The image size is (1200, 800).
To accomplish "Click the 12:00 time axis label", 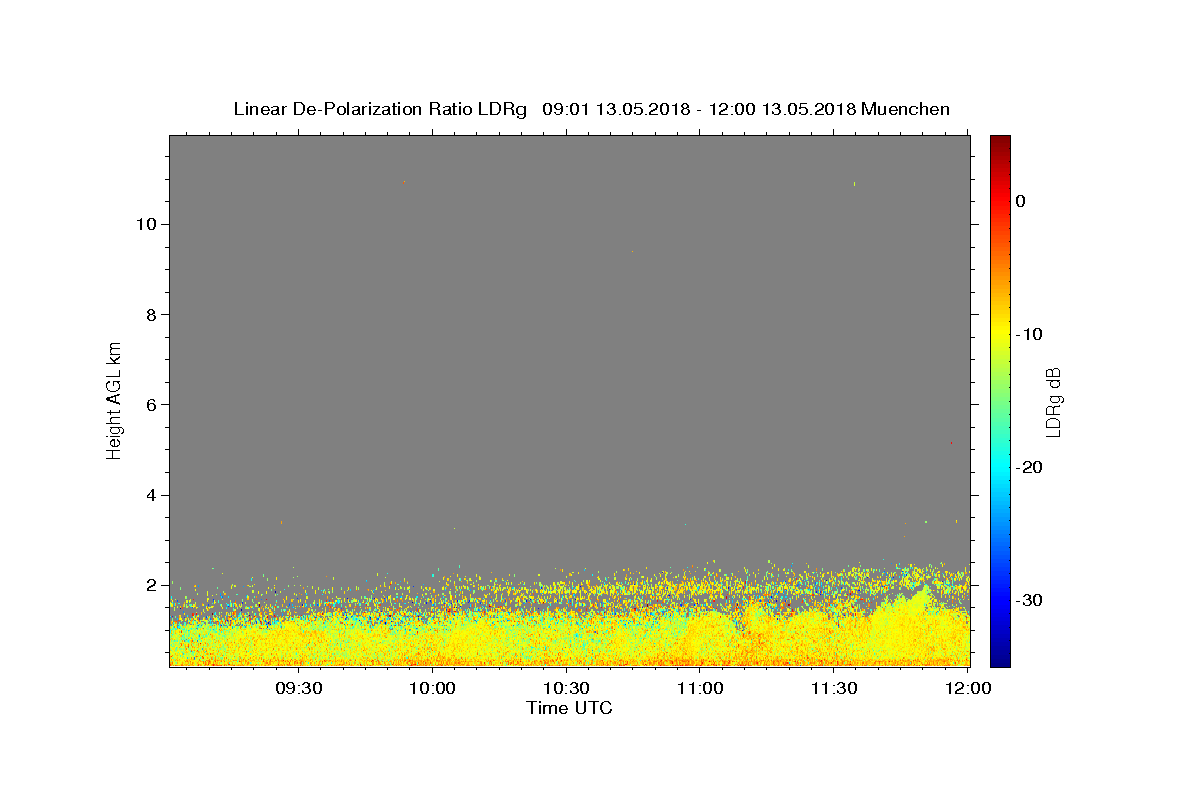I will coord(968,688).
